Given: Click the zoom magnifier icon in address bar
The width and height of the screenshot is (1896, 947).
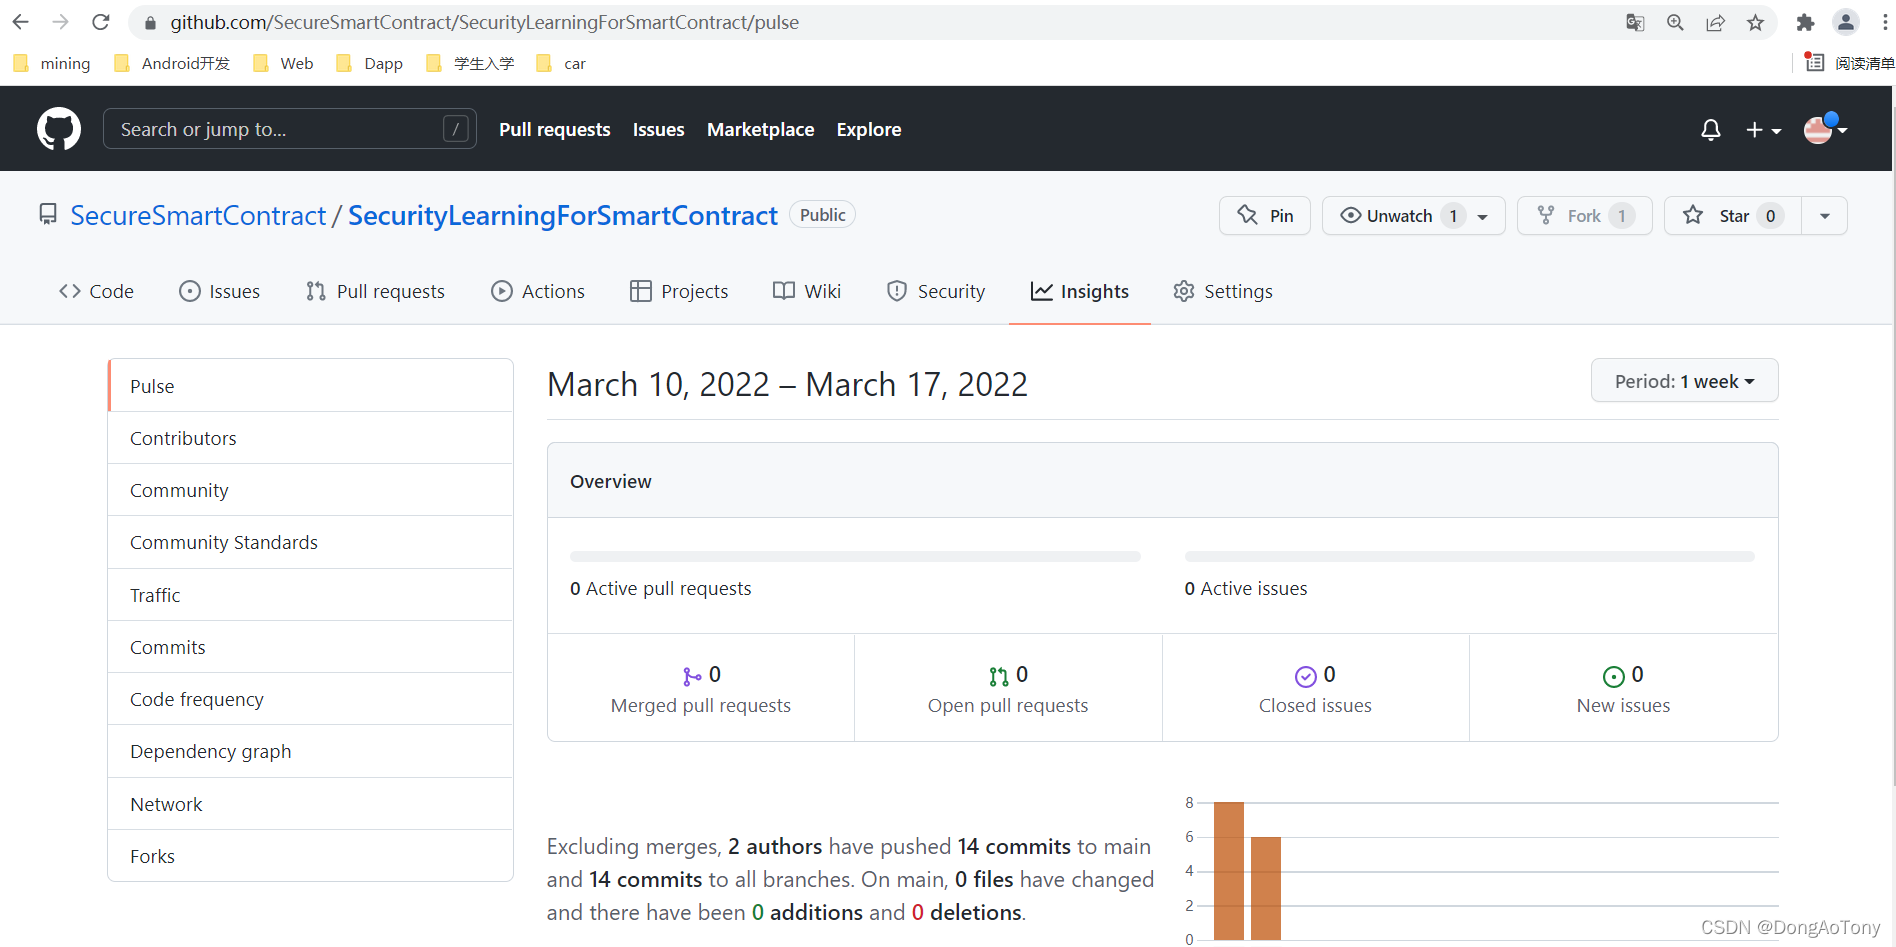Looking at the screenshot, I should tap(1675, 22).
